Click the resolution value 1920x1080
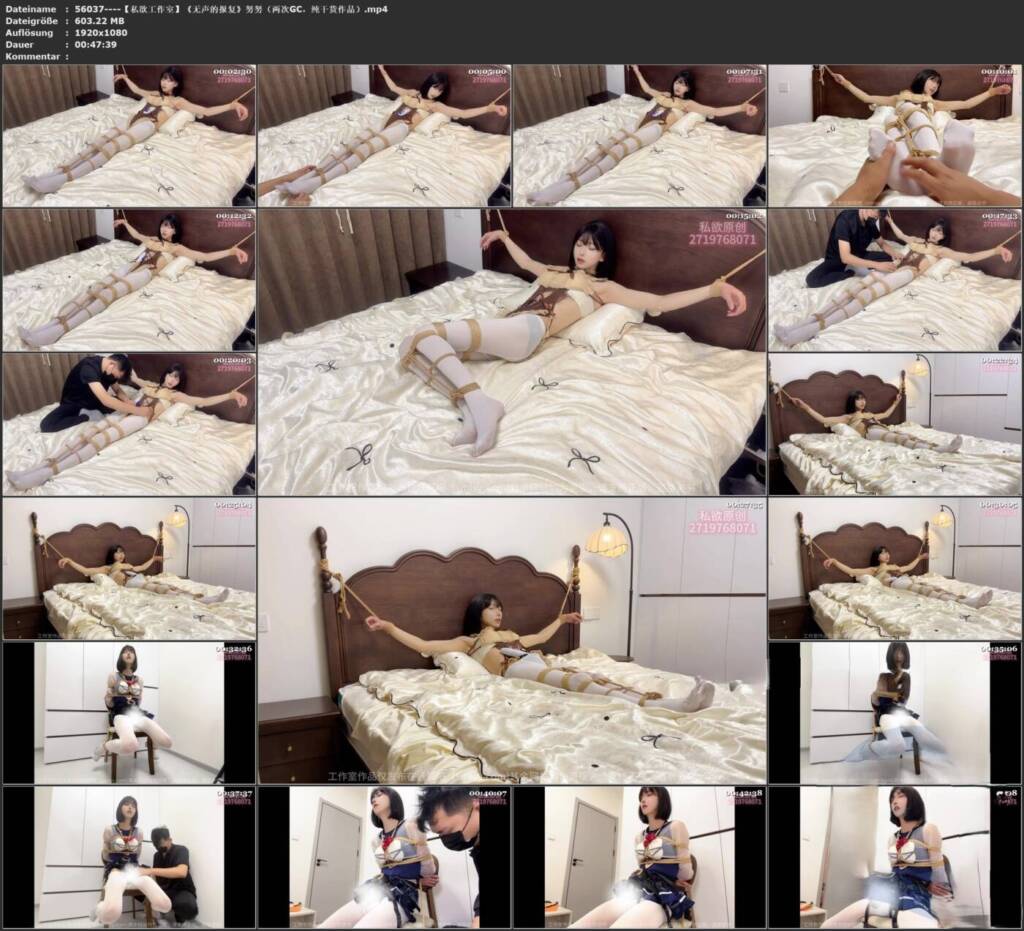Screen dimensions: 1024x931 (x=101, y=33)
